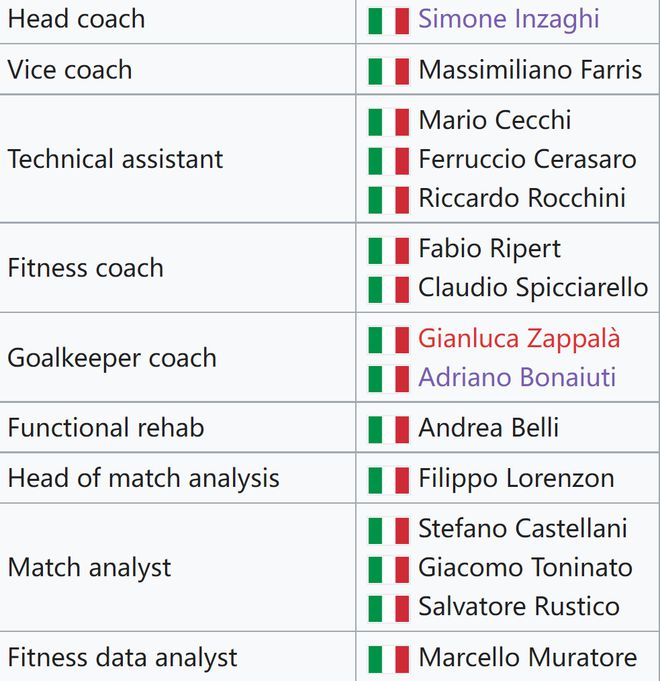
Task: Click the flag beside Filippo Lorenzon
Action: coord(388,479)
